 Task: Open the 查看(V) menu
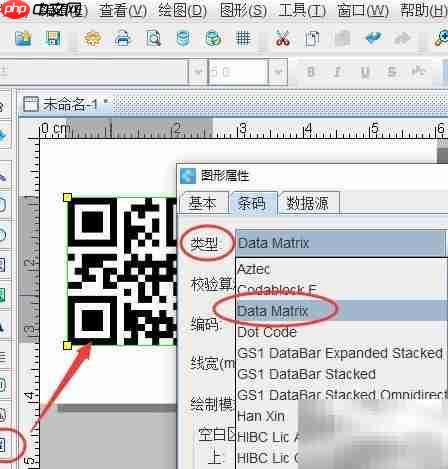click(123, 11)
